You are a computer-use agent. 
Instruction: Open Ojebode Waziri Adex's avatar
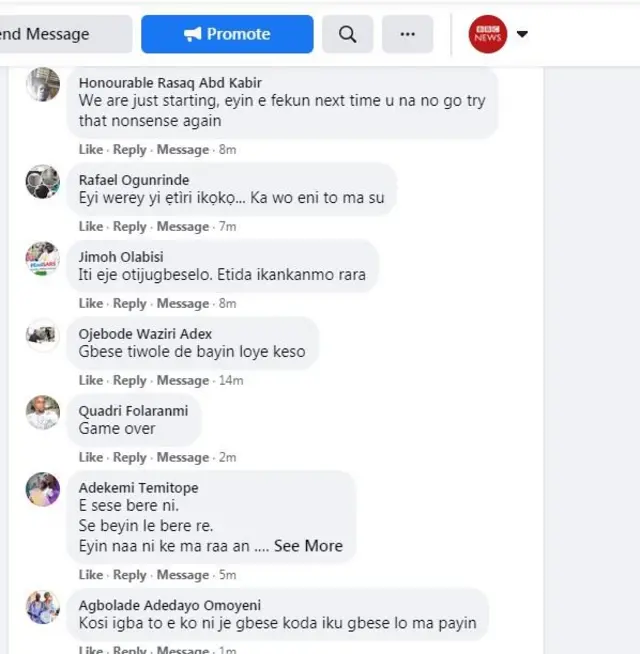click(x=43, y=335)
